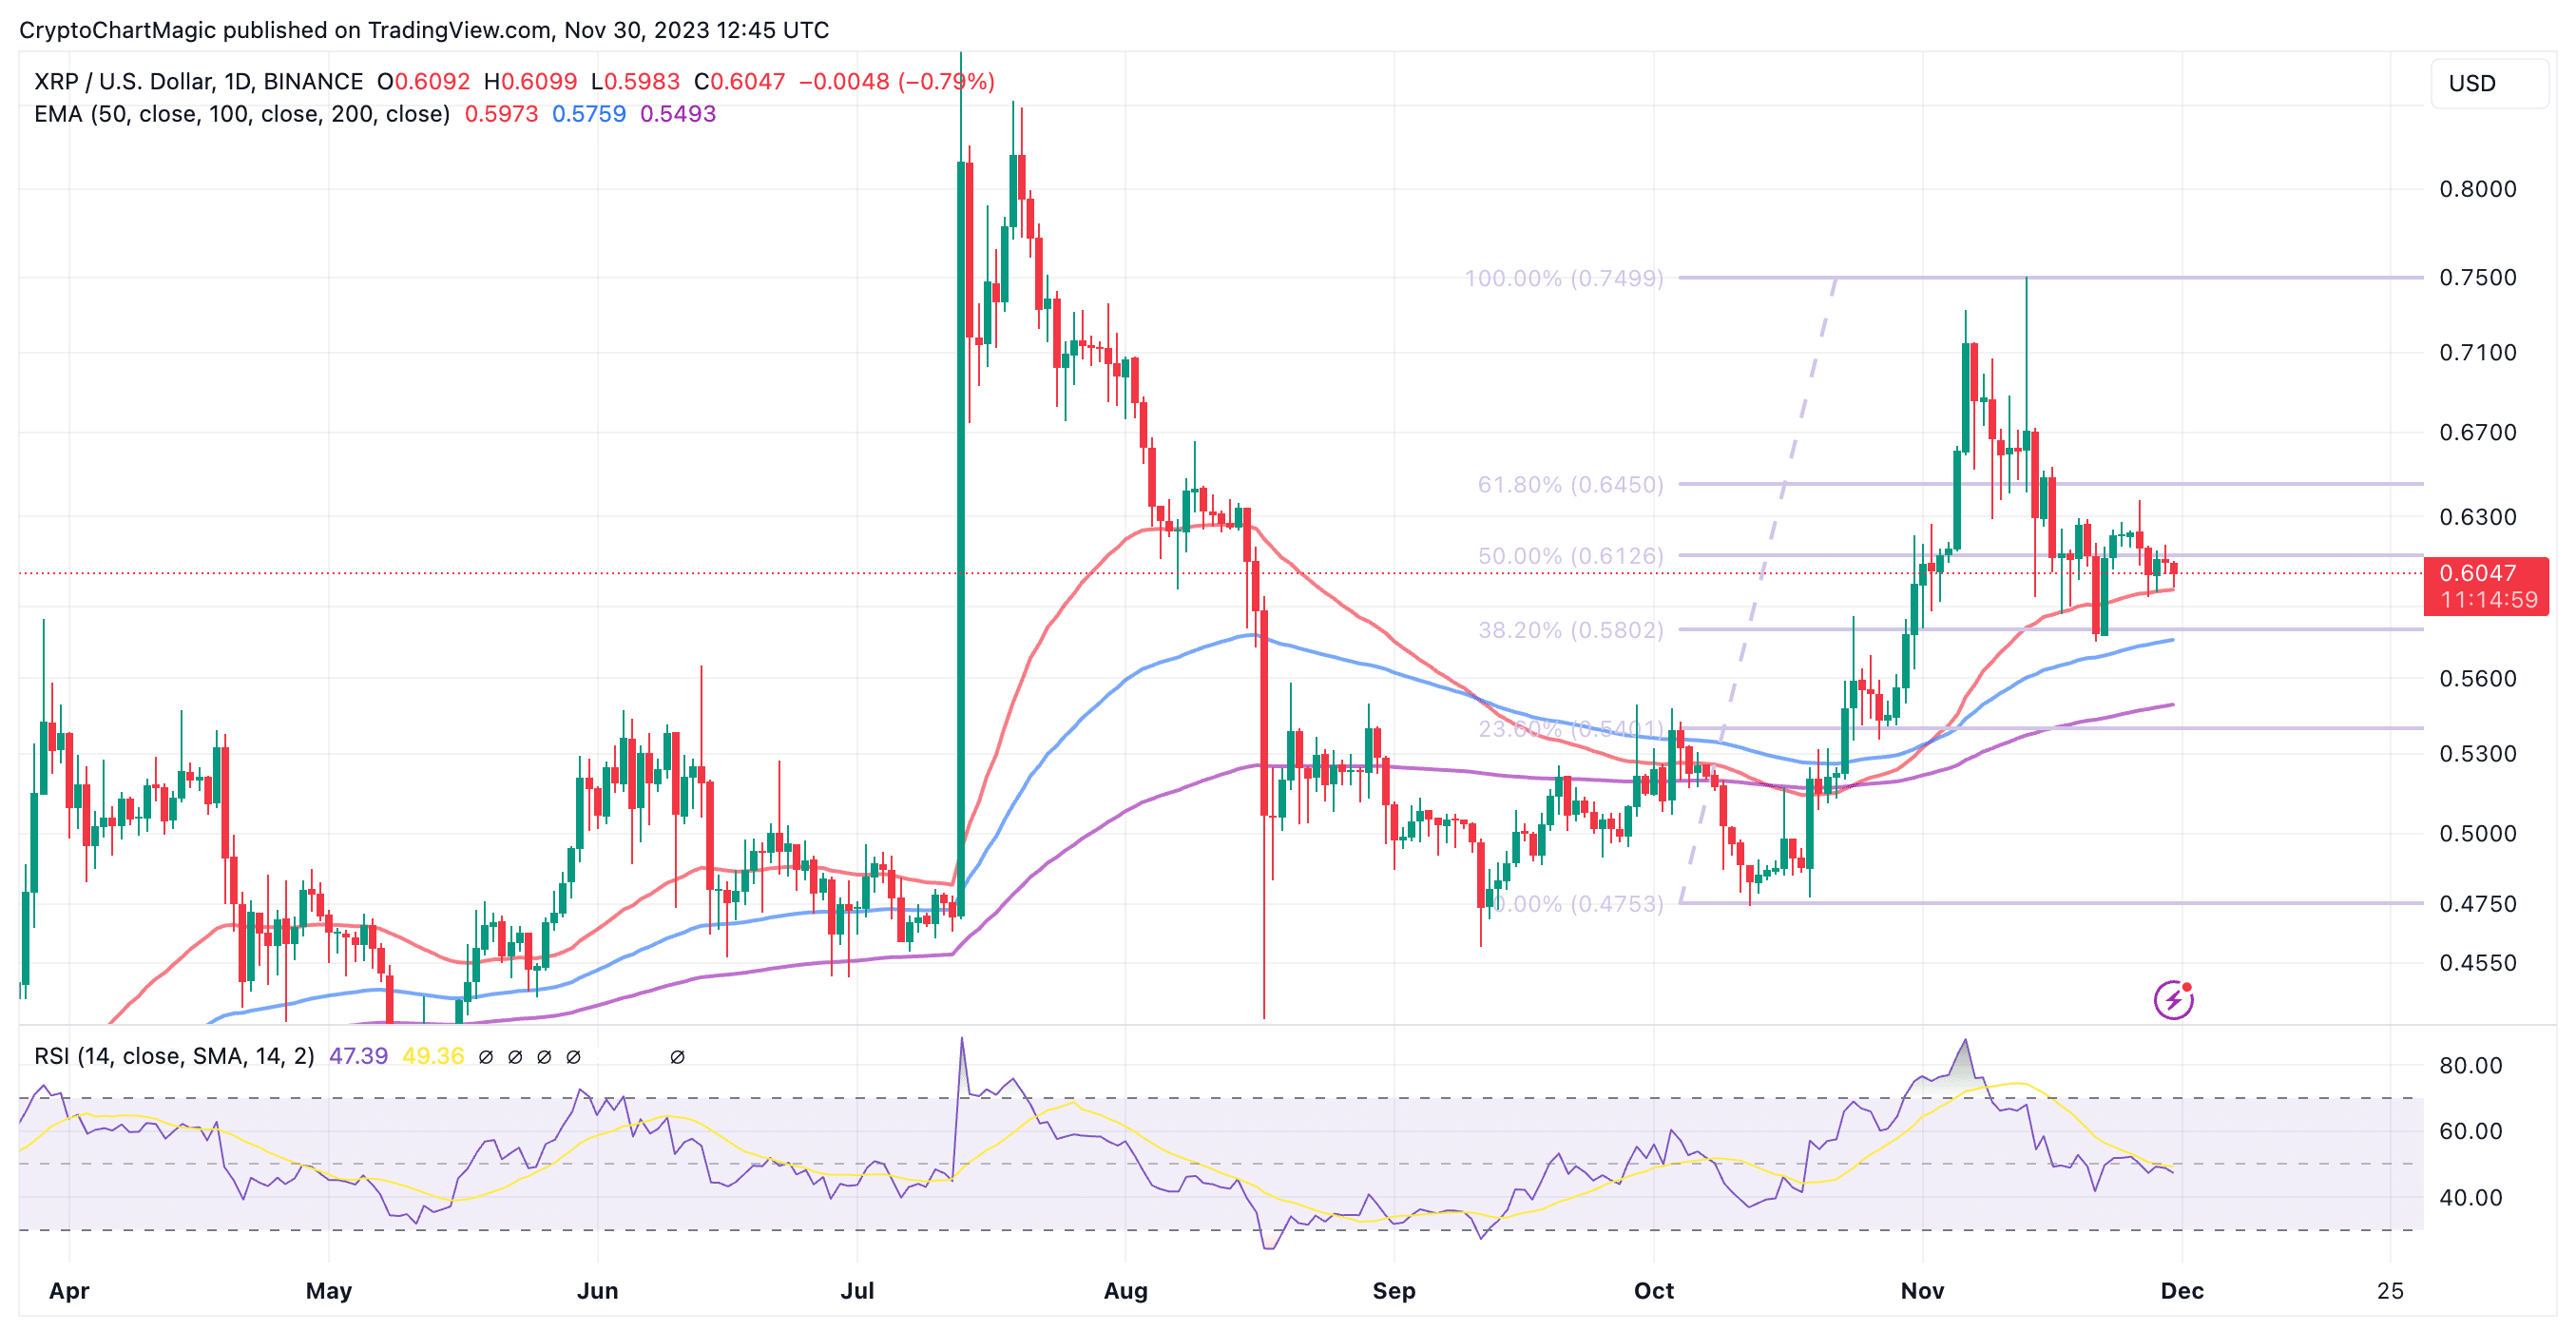The width and height of the screenshot is (2576, 1331).
Task: Click the RSI SMA value 49.36
Action: (433, 1056)
